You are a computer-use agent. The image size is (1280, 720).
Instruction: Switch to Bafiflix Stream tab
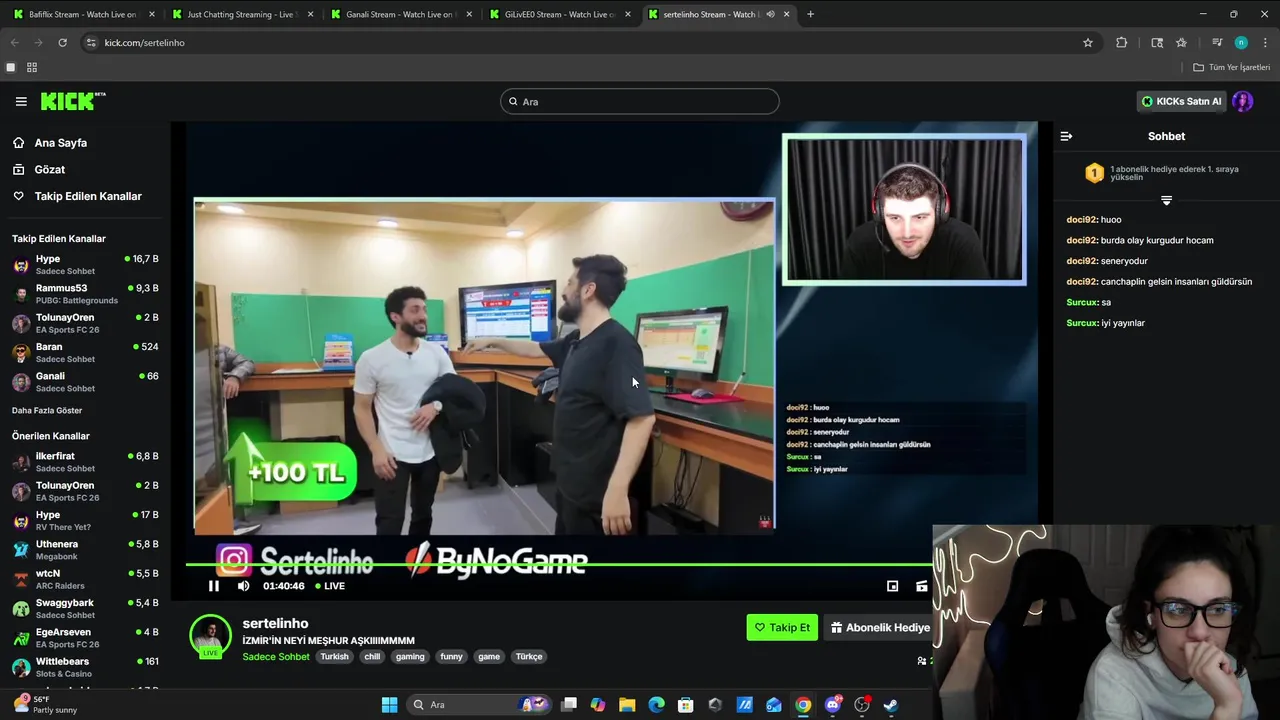coord(82,14)
